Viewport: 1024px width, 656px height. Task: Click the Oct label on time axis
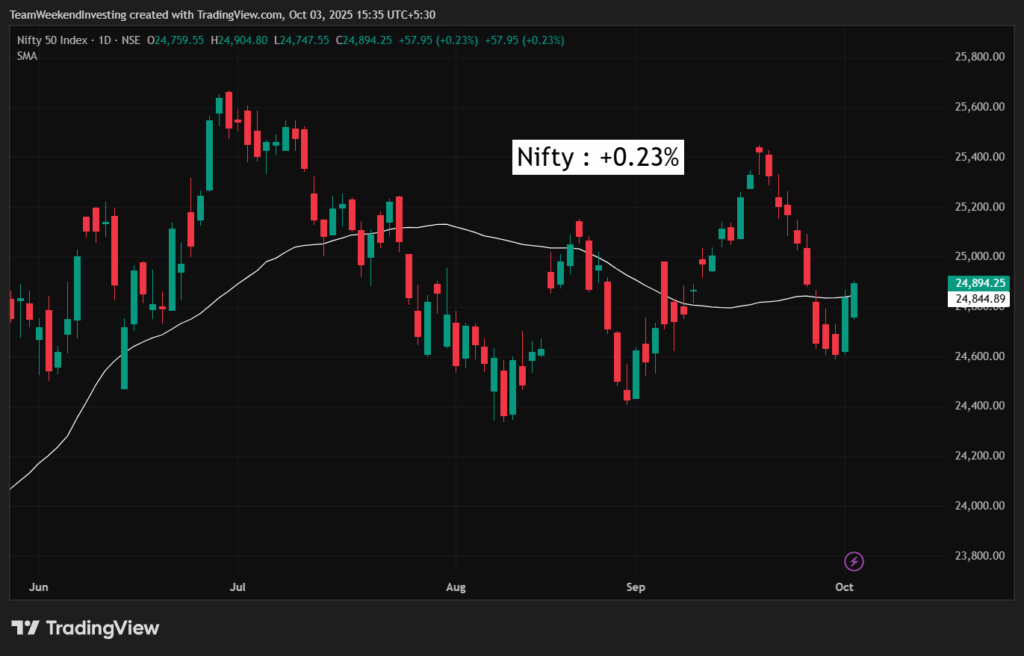844,587
